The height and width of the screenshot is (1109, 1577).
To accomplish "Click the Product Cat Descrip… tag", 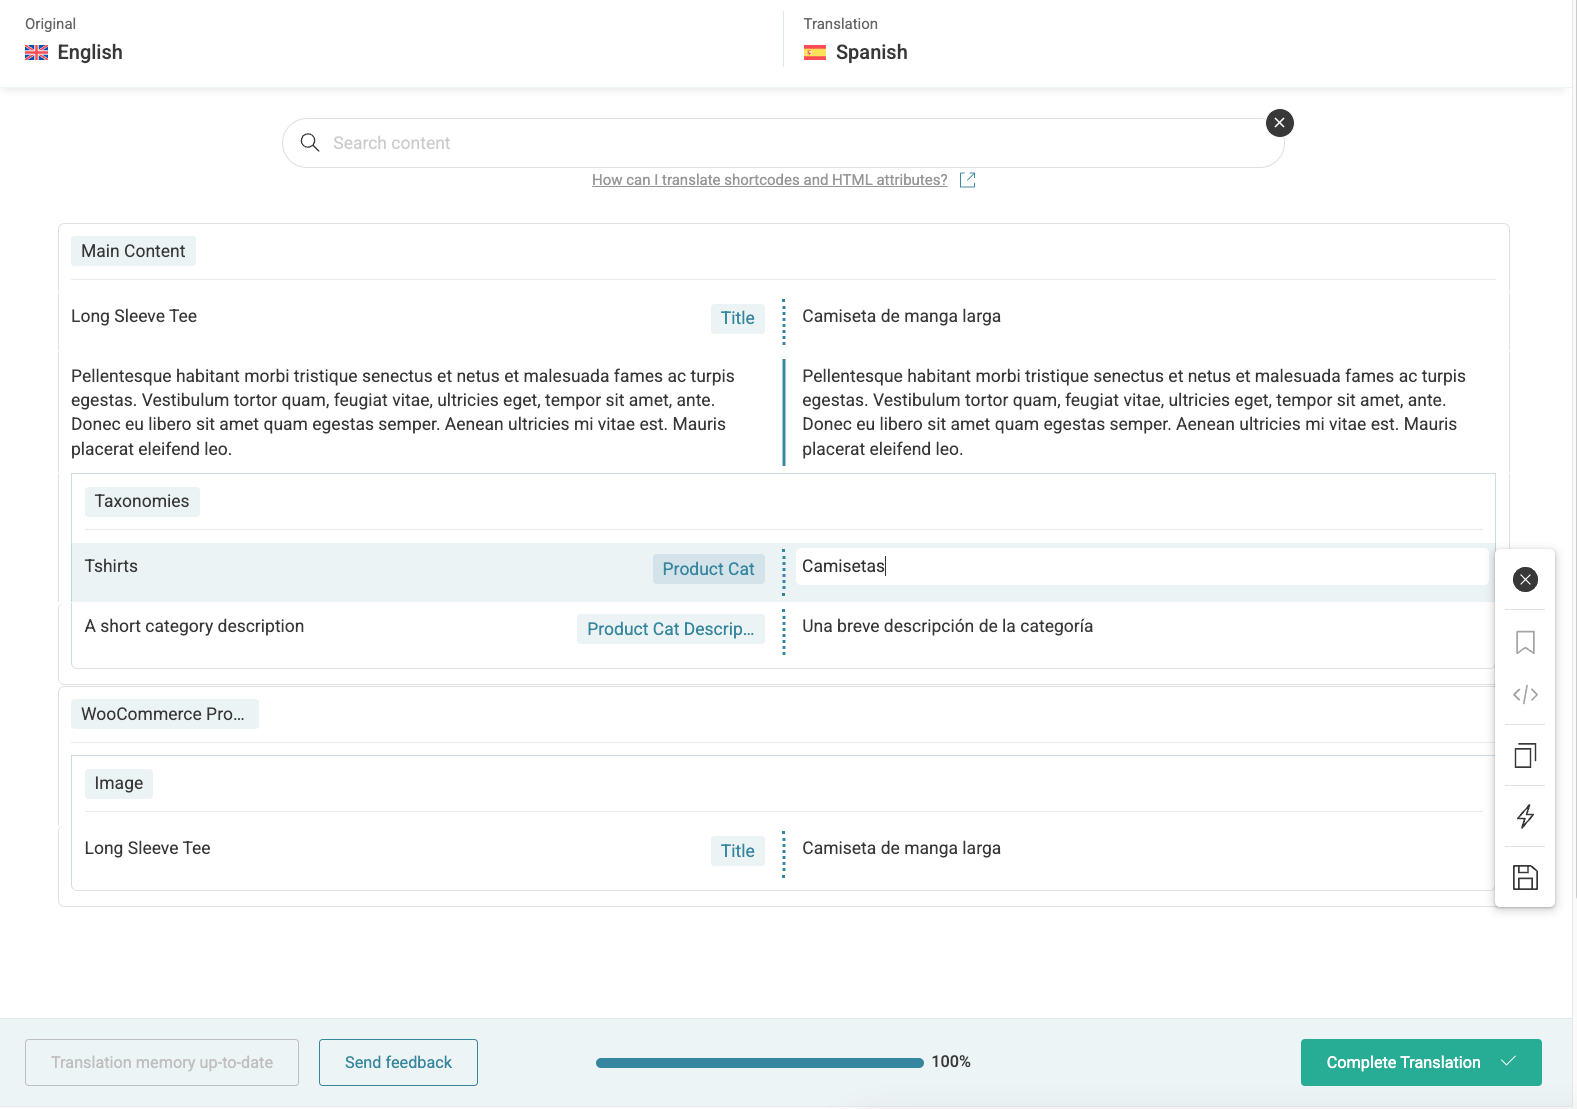I will pyautogui.click(x=671, y=629).
